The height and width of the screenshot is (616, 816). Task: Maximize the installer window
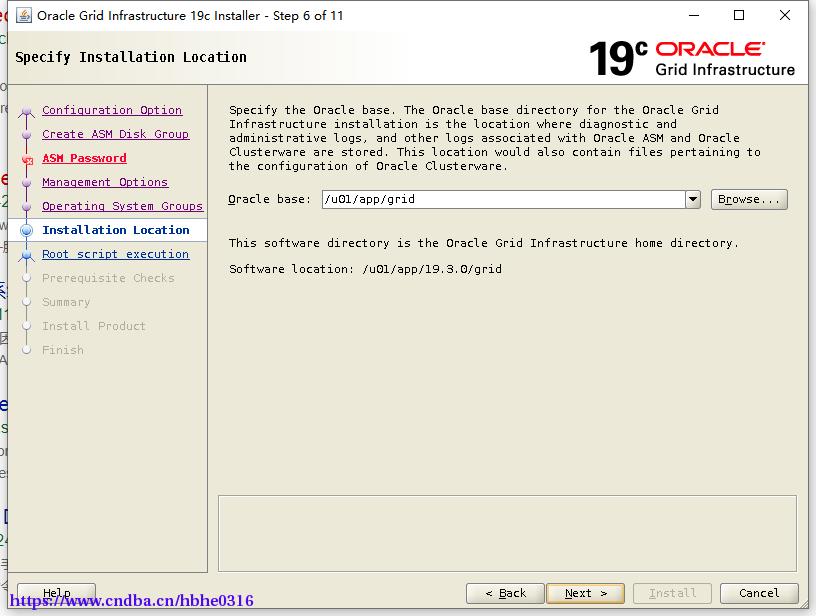(738, 15)
